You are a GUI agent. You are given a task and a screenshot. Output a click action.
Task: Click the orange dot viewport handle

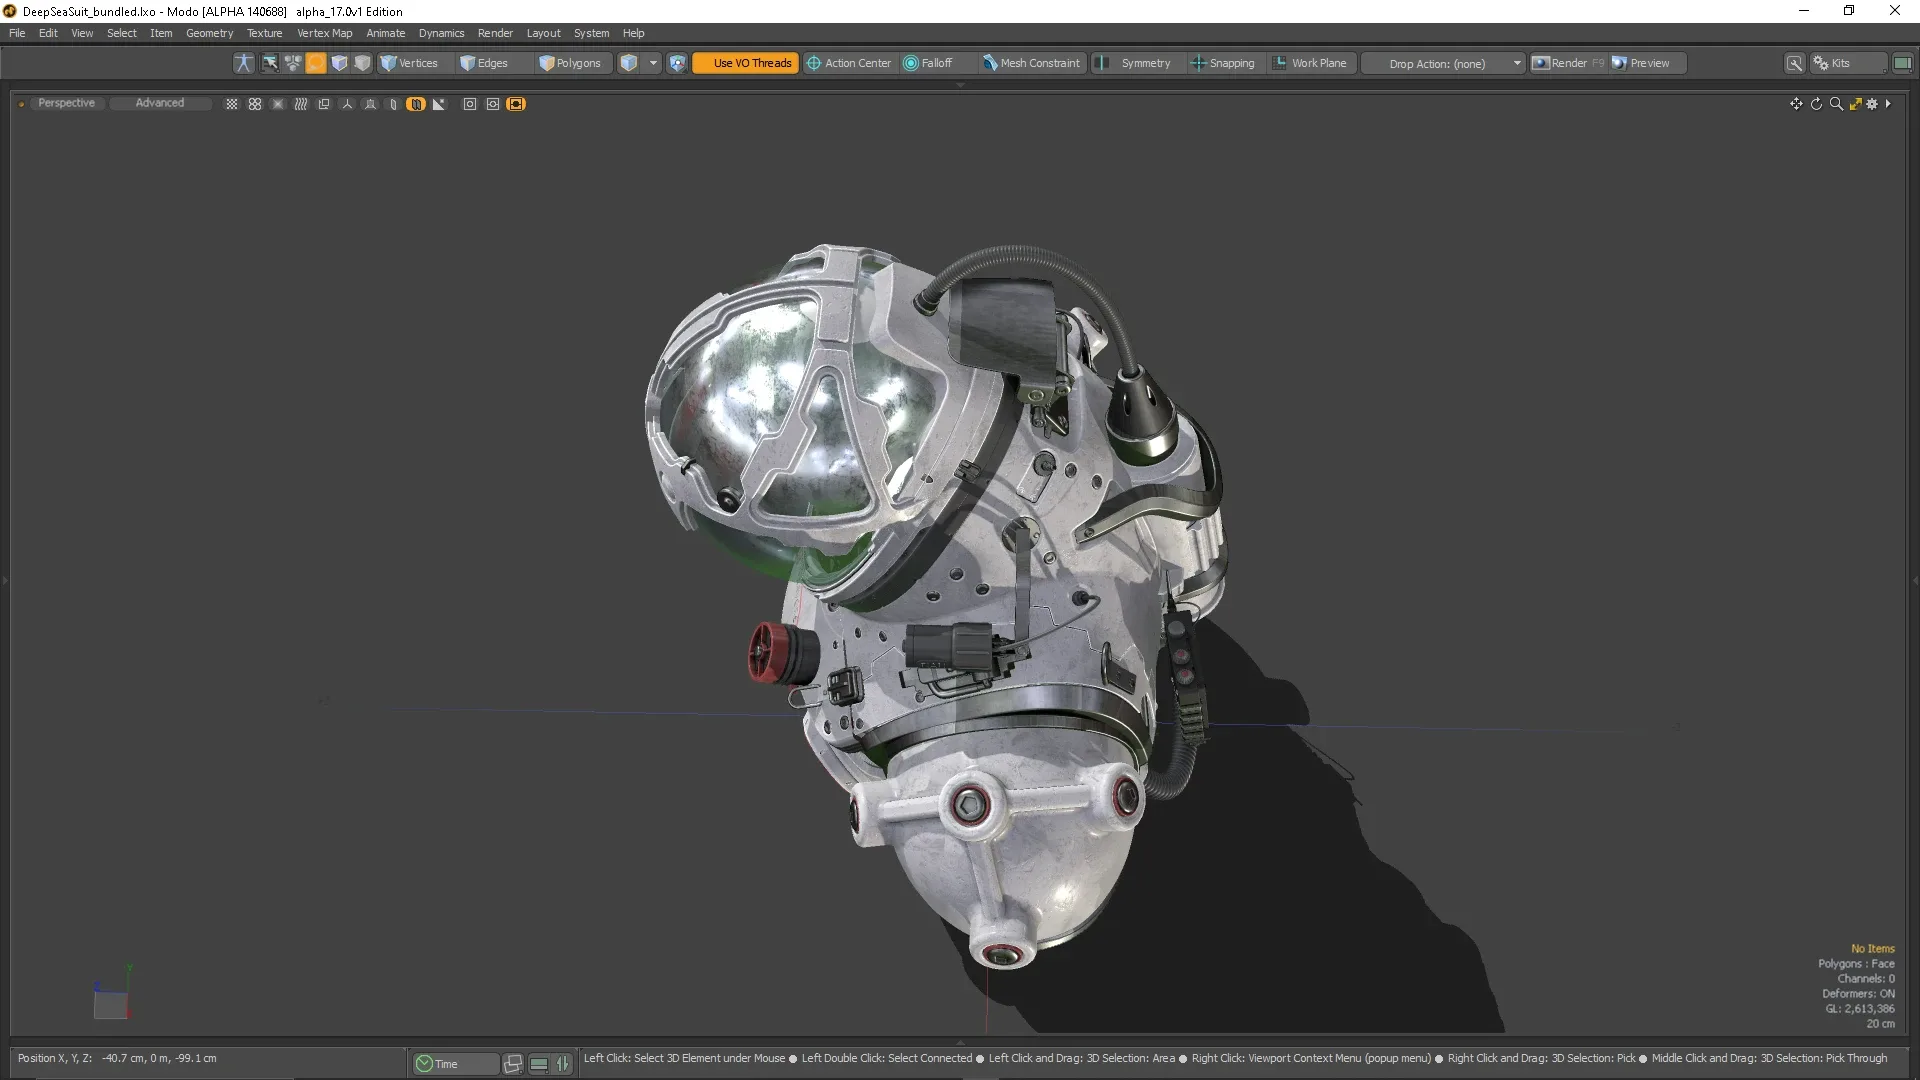21,104
